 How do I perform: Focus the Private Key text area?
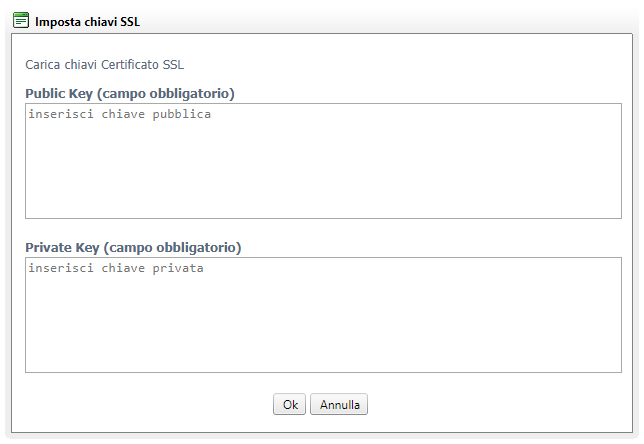tap(323, 315)
